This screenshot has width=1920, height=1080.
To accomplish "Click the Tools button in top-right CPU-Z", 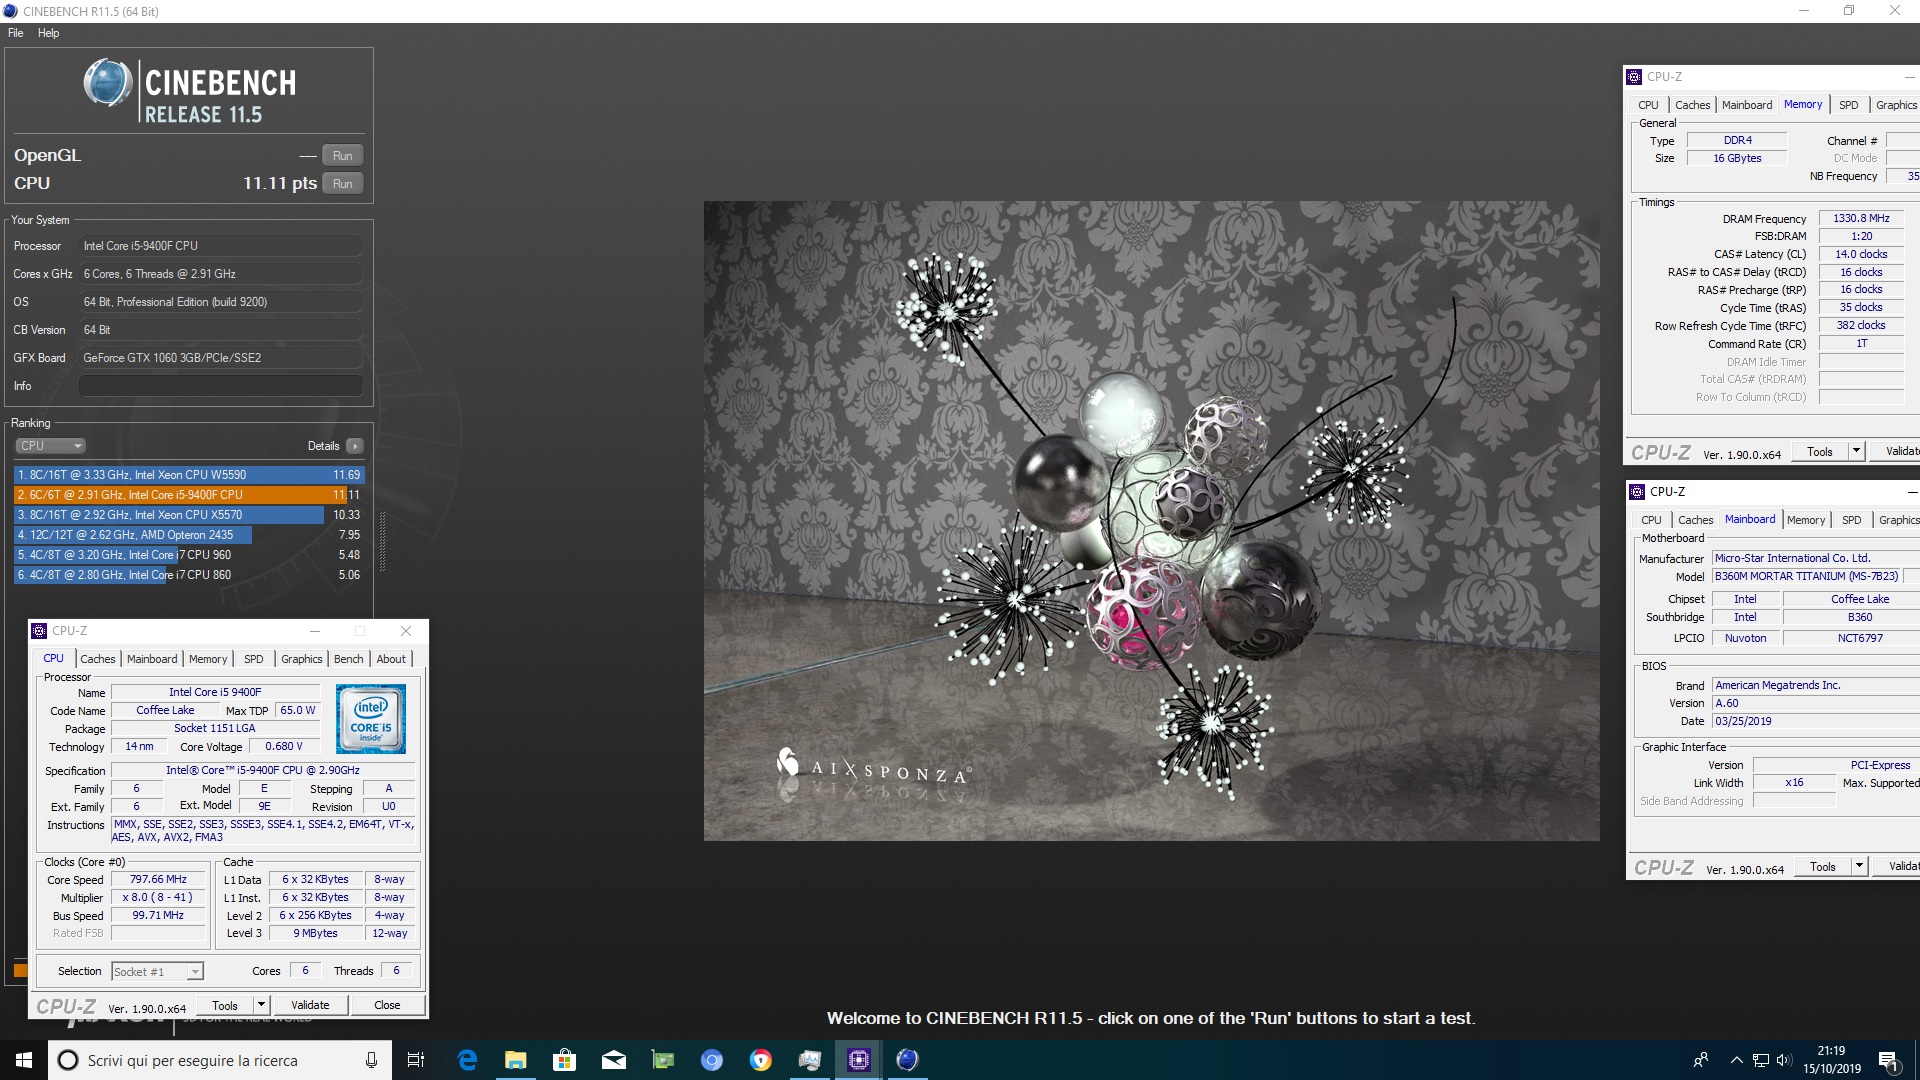I will click(1820, 452).
